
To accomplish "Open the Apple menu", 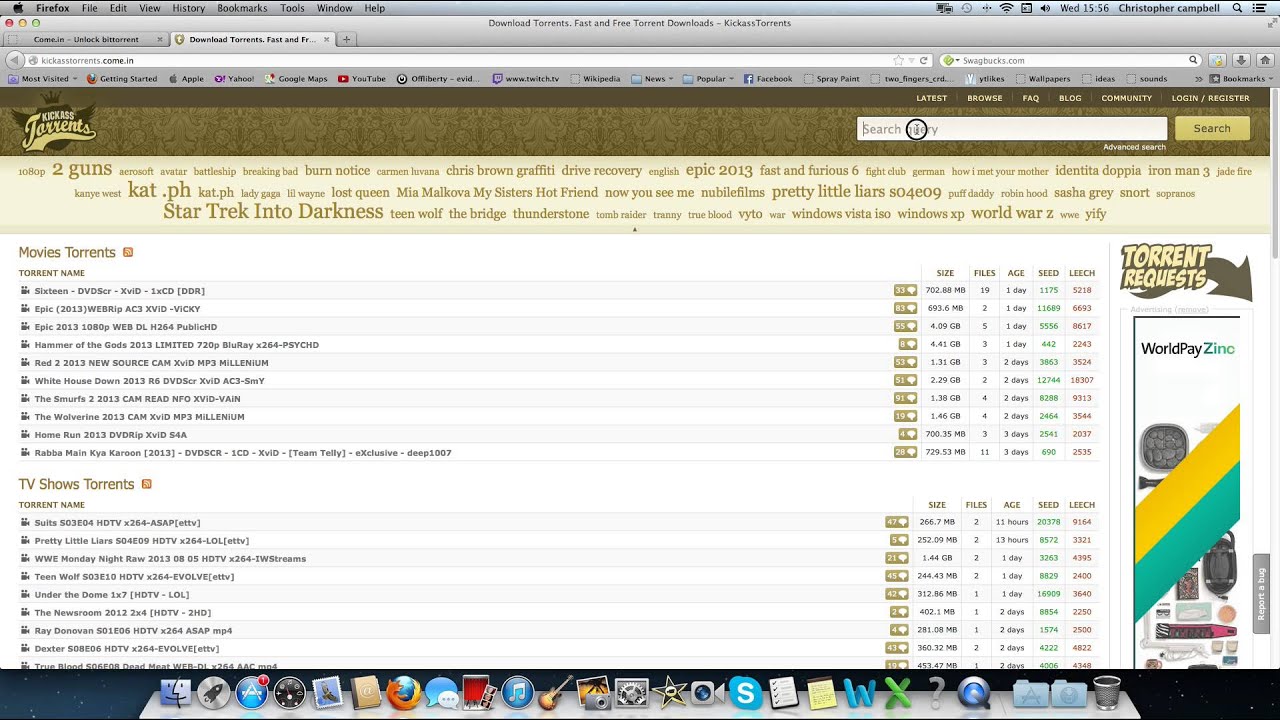I will 18,8.
